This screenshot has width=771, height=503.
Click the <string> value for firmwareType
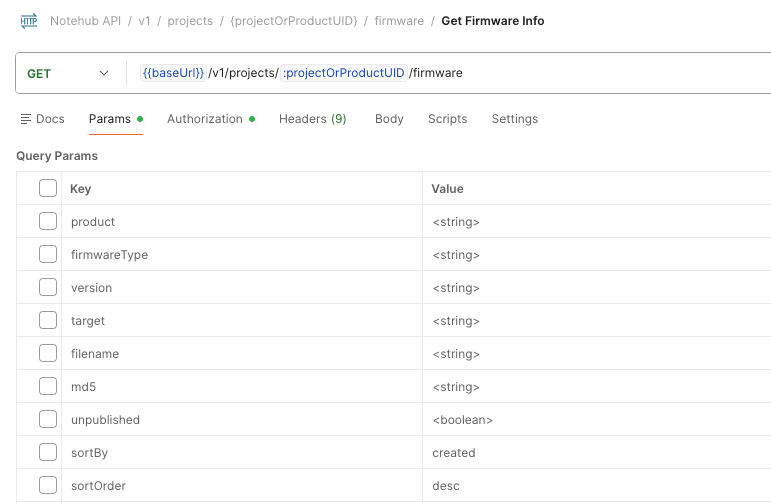point(456,255)
